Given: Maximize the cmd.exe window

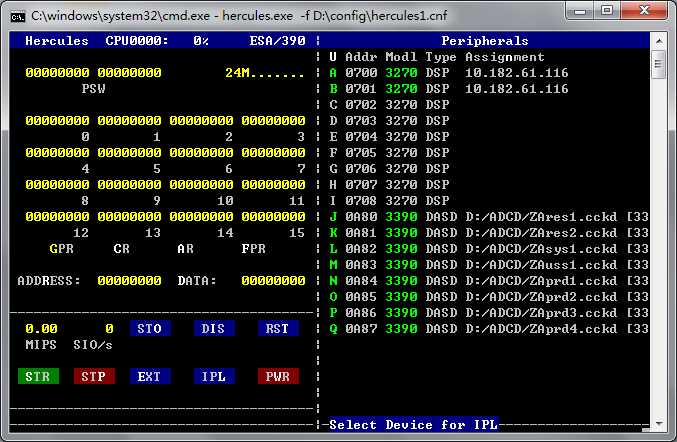Looking at the screenshot, I should click(607, 10).
